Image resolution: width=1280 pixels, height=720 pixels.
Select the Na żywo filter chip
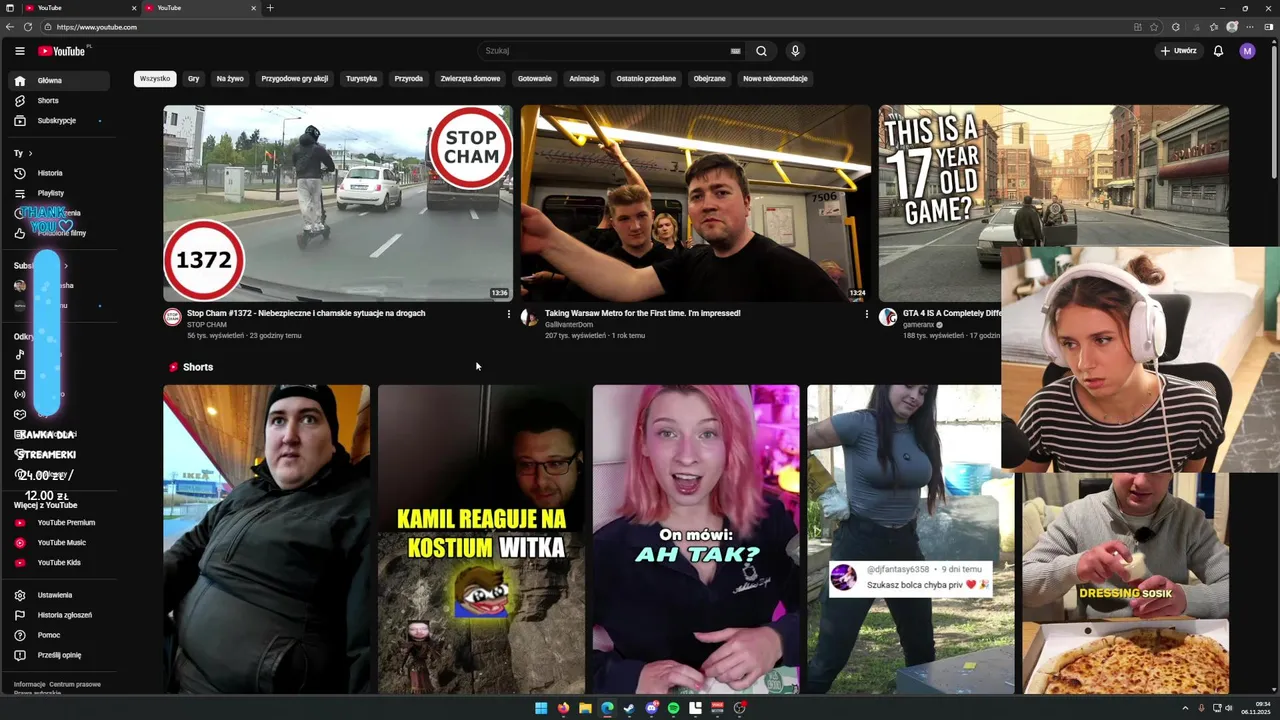point(230,78)
